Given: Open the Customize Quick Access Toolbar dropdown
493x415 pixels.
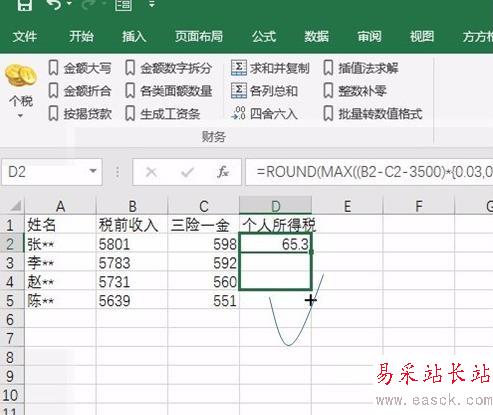Looking at the screenshot, I should tap(152, 4).
